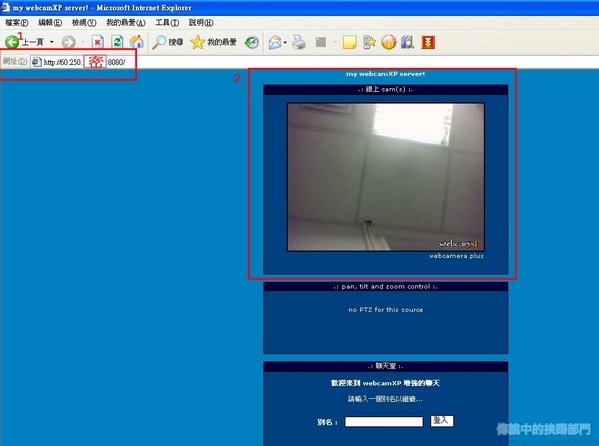599x446 pixels.
Task: Go to the home page via house icon
Action: tap(137, 42)
